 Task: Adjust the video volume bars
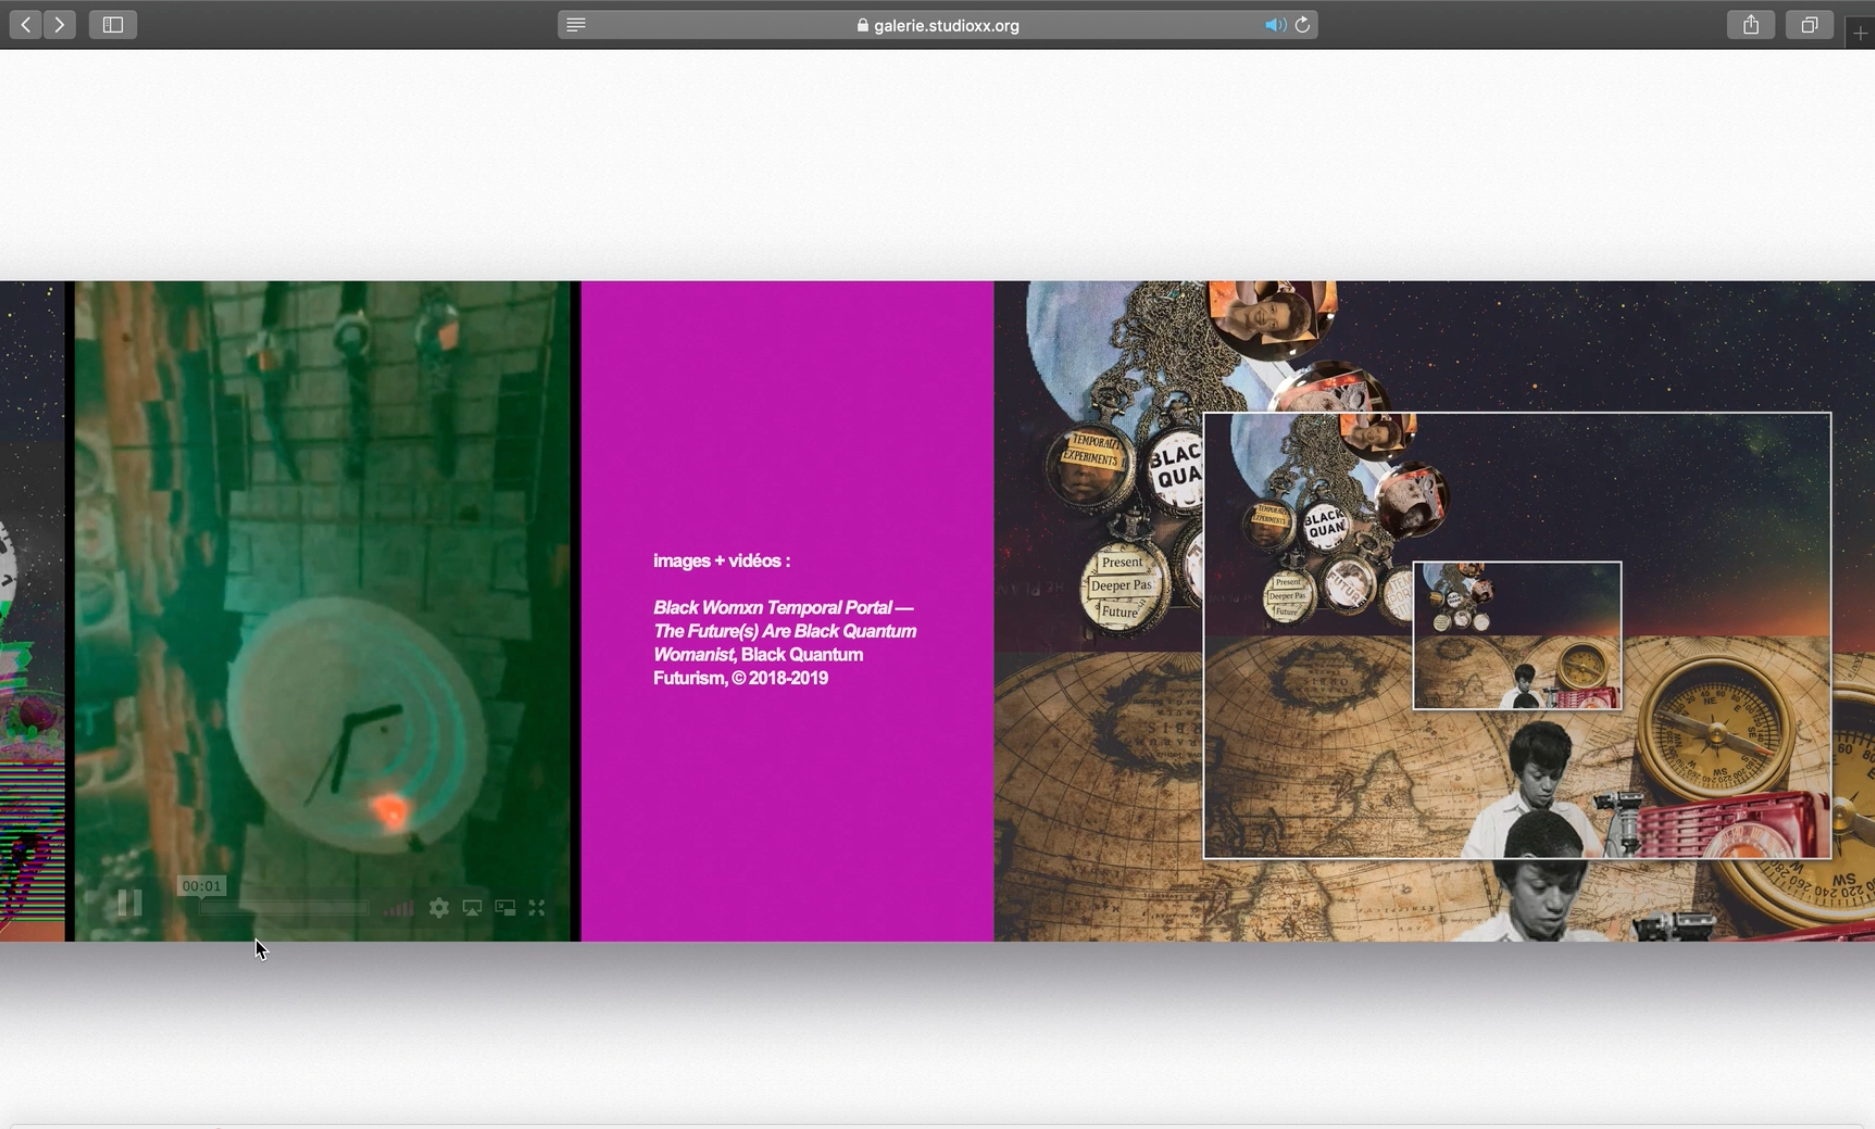(398, 908)
